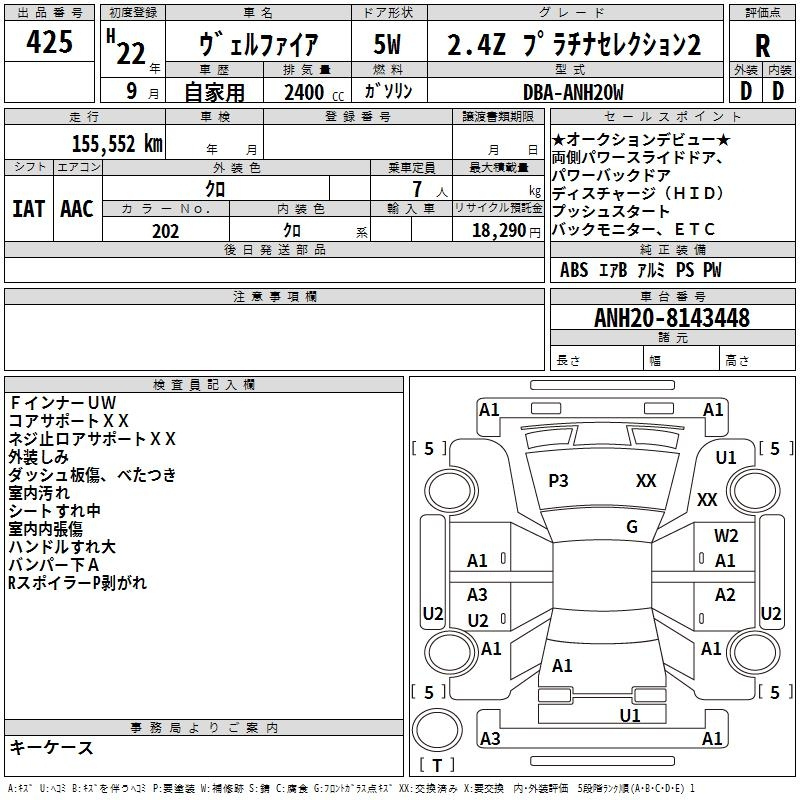Click the note ダッシュ板傷、べたつき

(x=92, y=474)
